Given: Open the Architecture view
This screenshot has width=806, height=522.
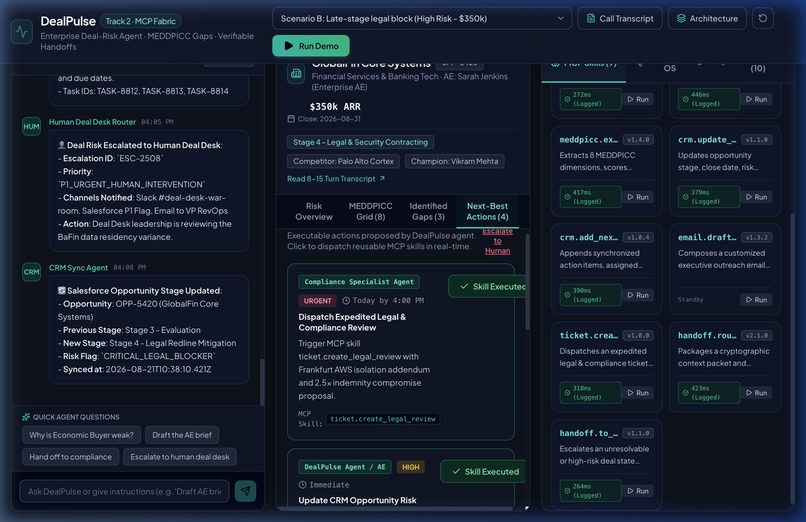Looking at the screenshot, I should (x=707, y=18).
